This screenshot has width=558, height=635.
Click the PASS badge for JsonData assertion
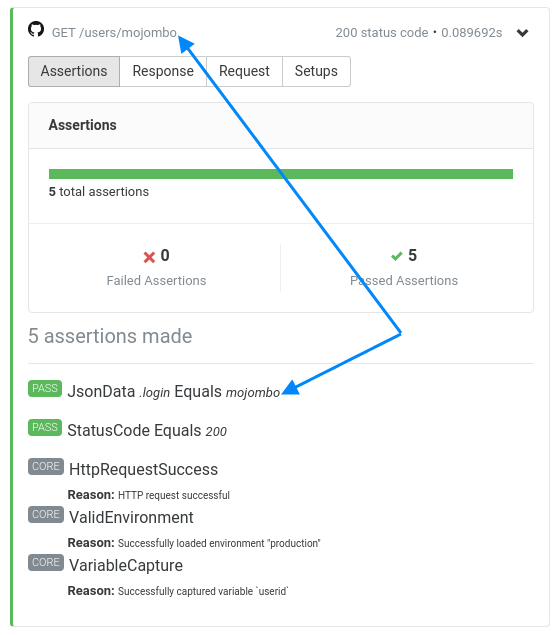click(x=45, y=388)
